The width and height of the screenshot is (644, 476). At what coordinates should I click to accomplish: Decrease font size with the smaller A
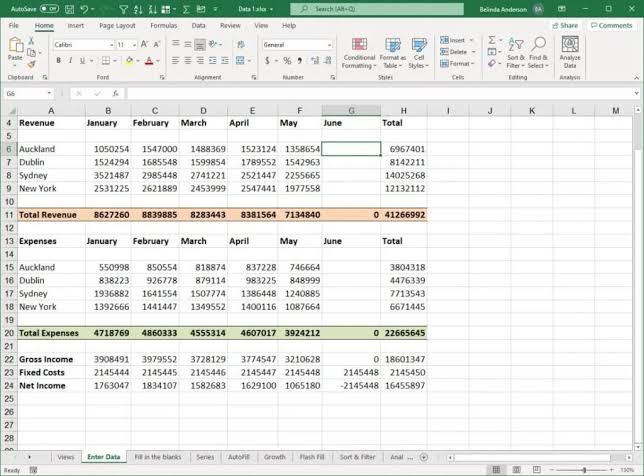pos(156,44)
